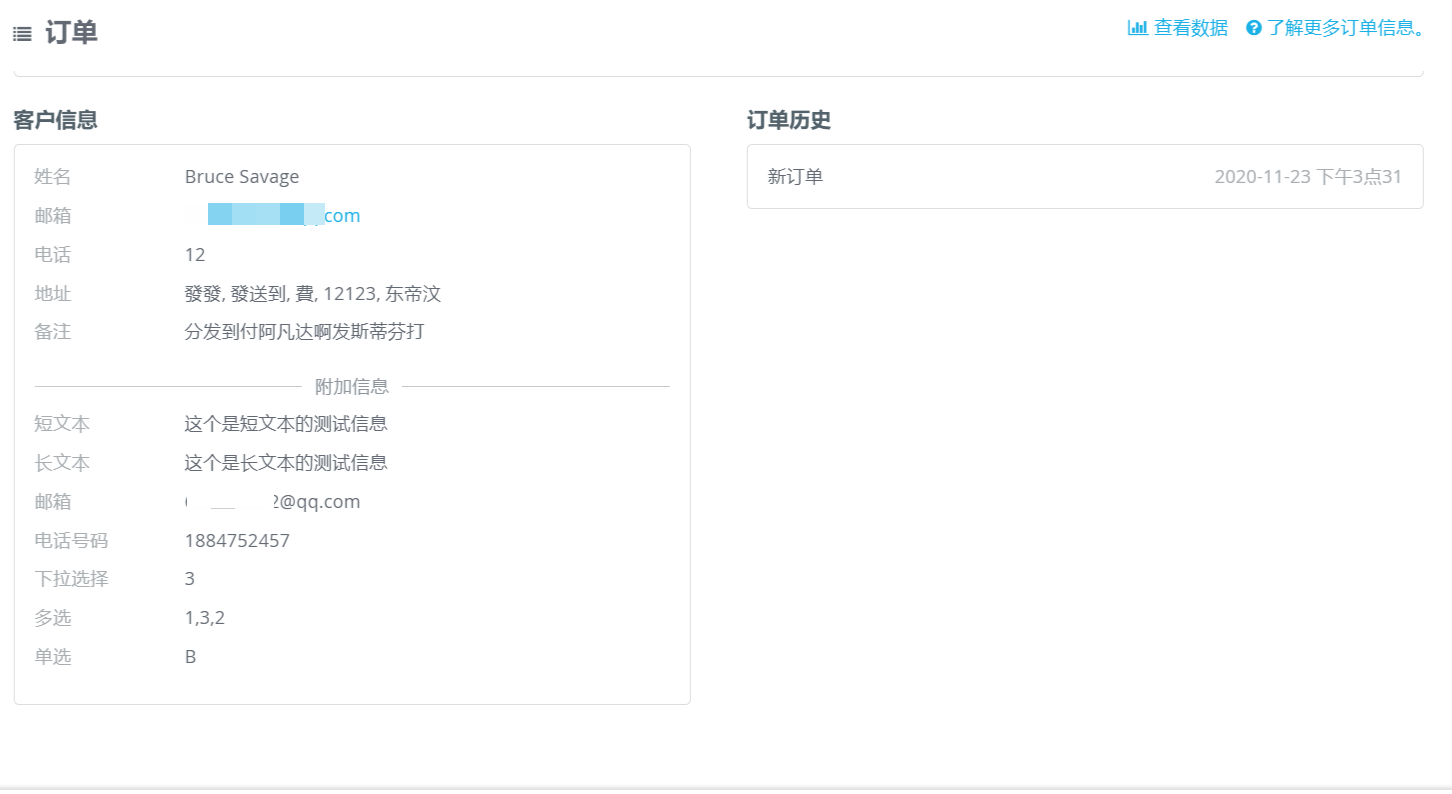
Task: Click phone number 1884752457
Action: (237, 541)
